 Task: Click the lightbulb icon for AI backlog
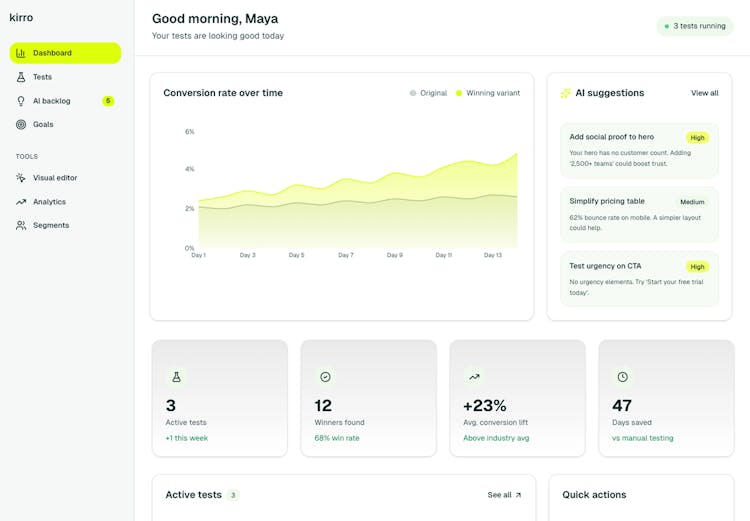[x=21, y=101]
